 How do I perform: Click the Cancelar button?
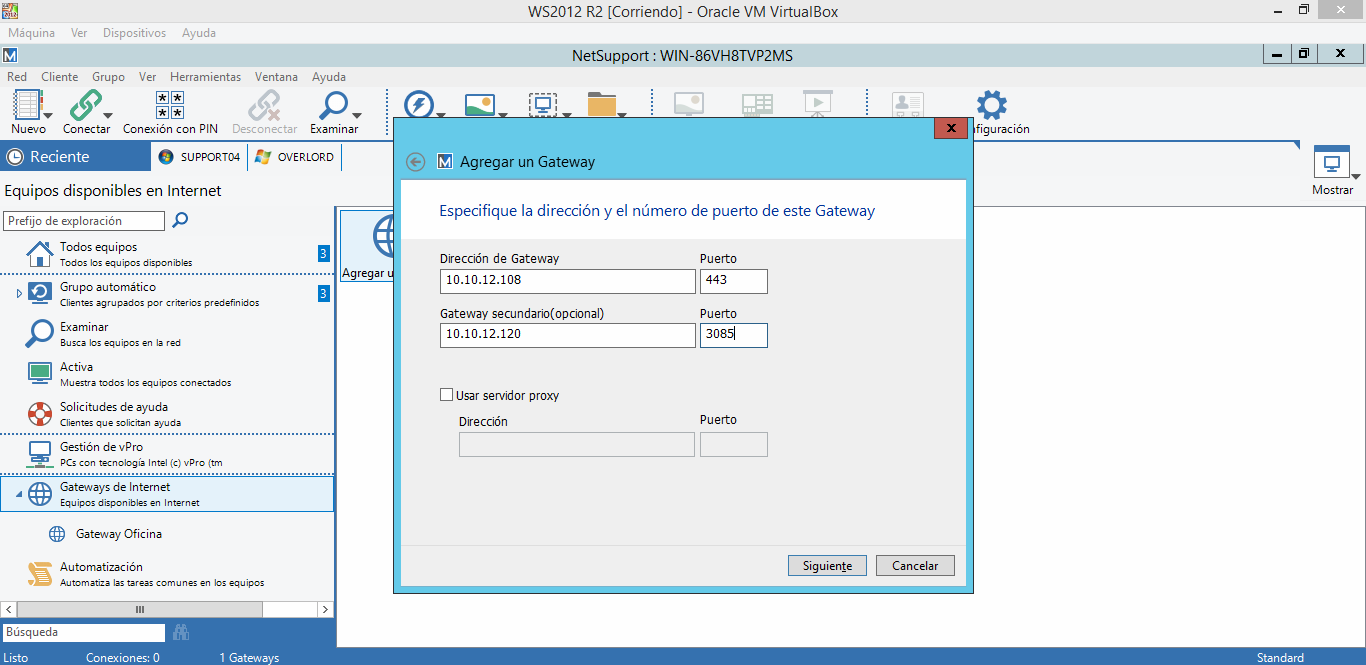(915, 566)
